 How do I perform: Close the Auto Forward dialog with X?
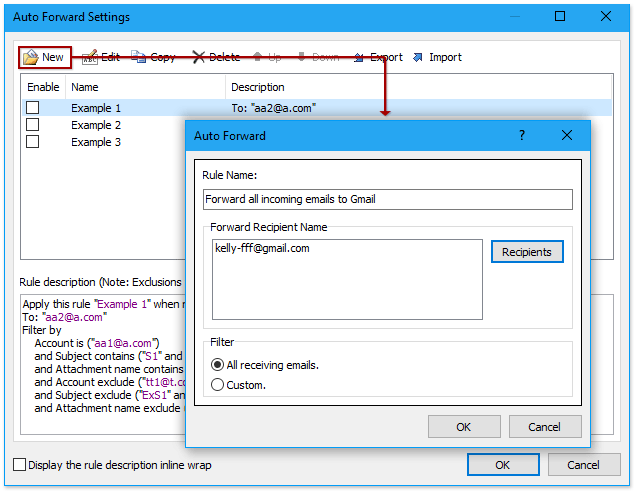[x=567, y=135]
